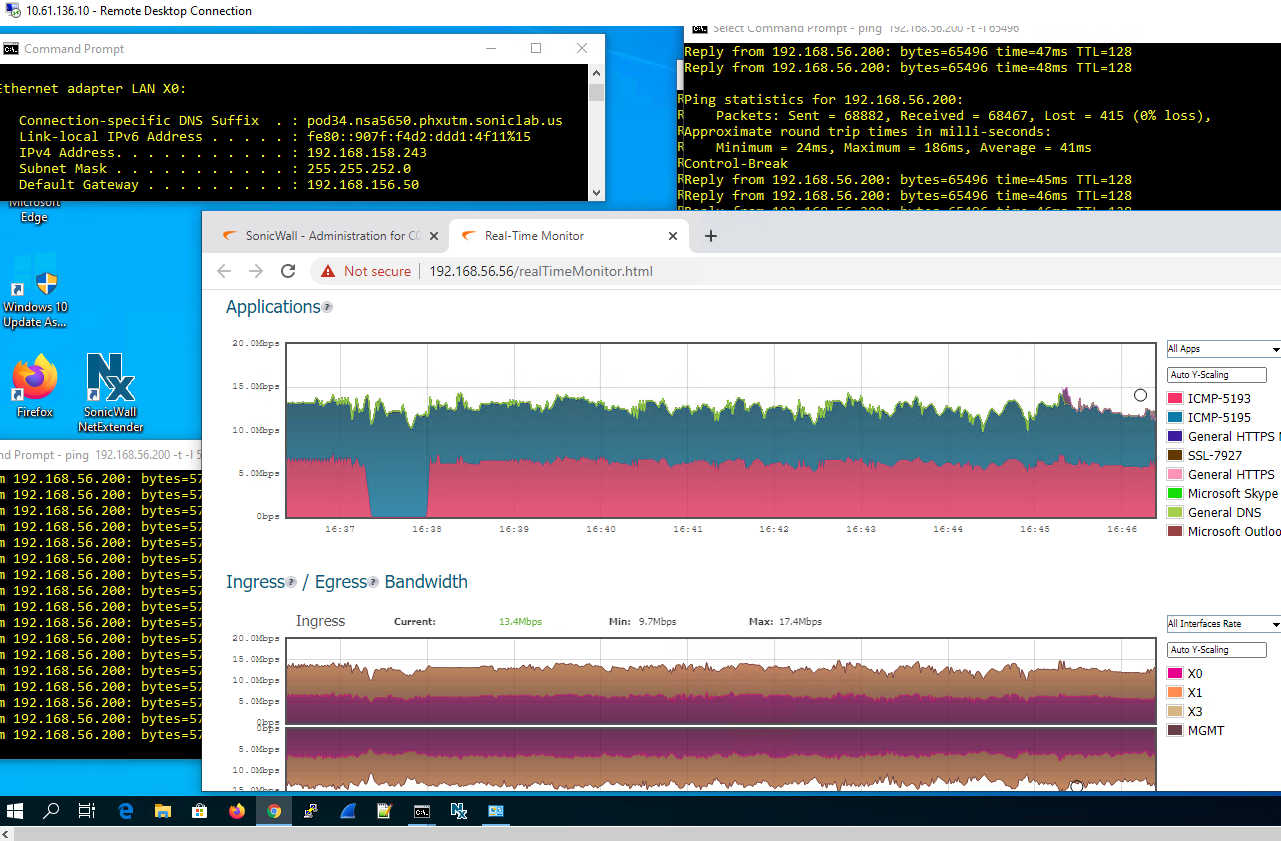Select the Real-Time Monitor tab
This screenshot has width=1281, height=841.
click(570, 236)
